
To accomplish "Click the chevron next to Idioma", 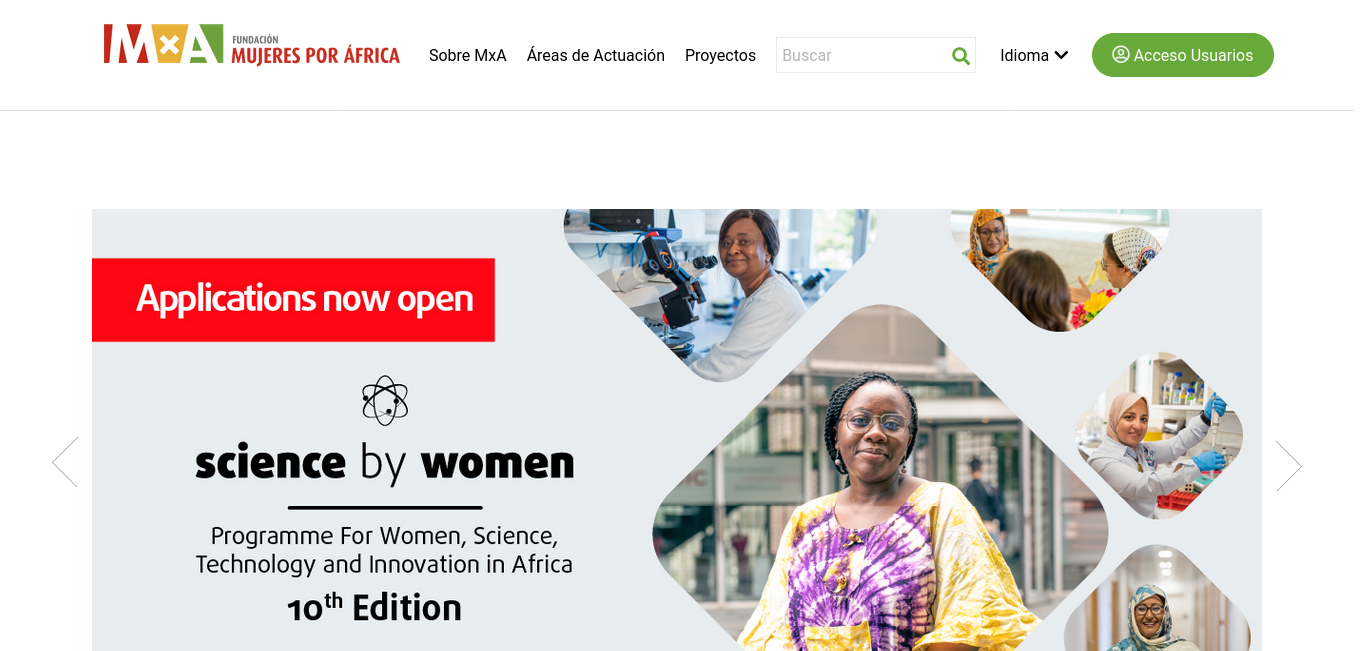I will tap(1061, 55).
